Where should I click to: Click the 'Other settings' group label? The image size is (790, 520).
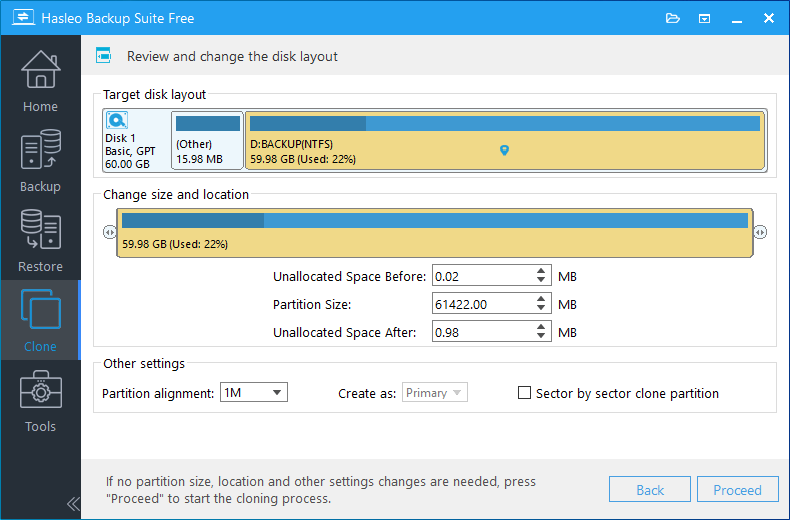144,363
